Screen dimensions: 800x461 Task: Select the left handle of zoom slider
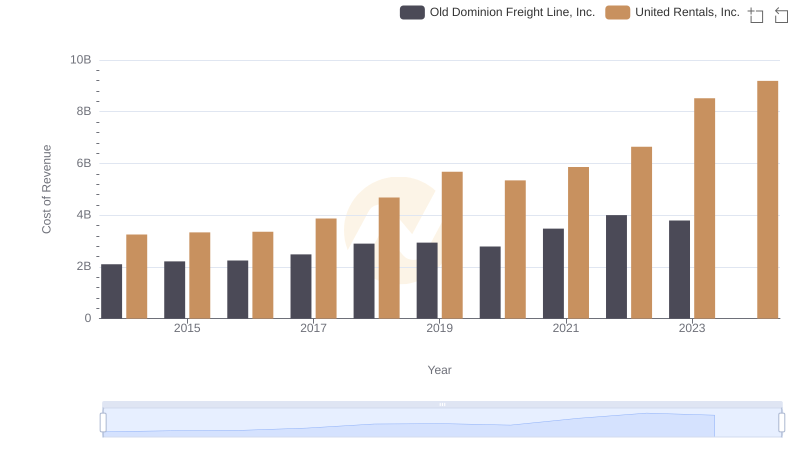pyautogui.click(x=103, y=423)
